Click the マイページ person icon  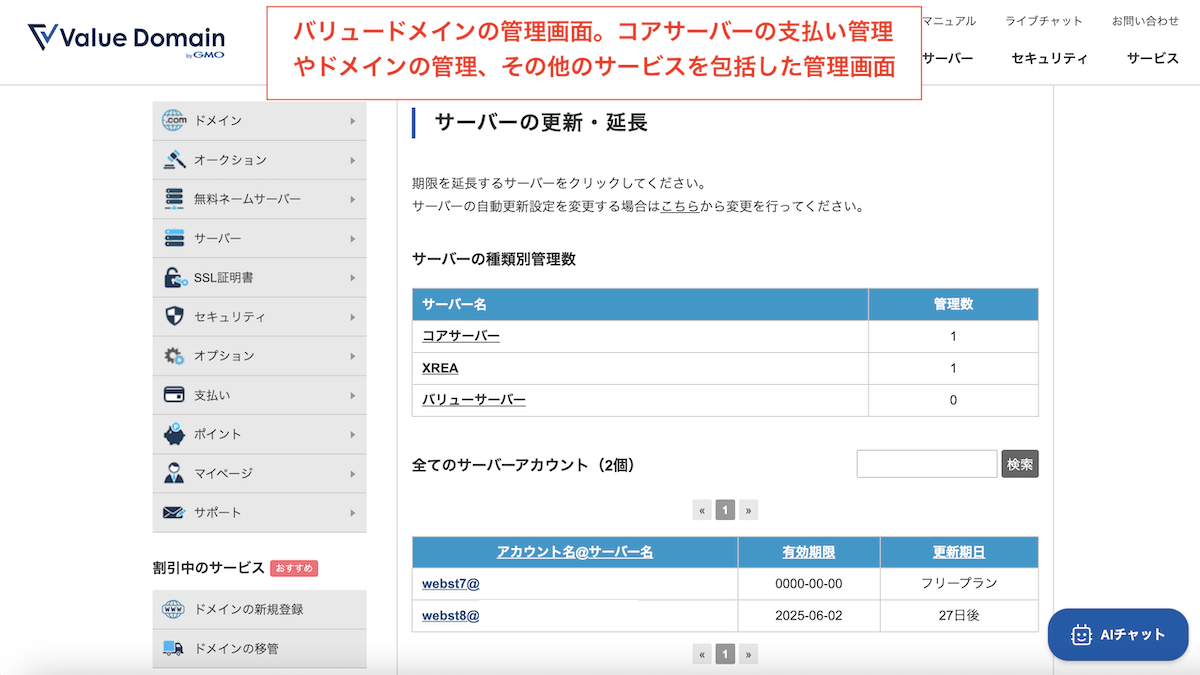pos(174,473)
